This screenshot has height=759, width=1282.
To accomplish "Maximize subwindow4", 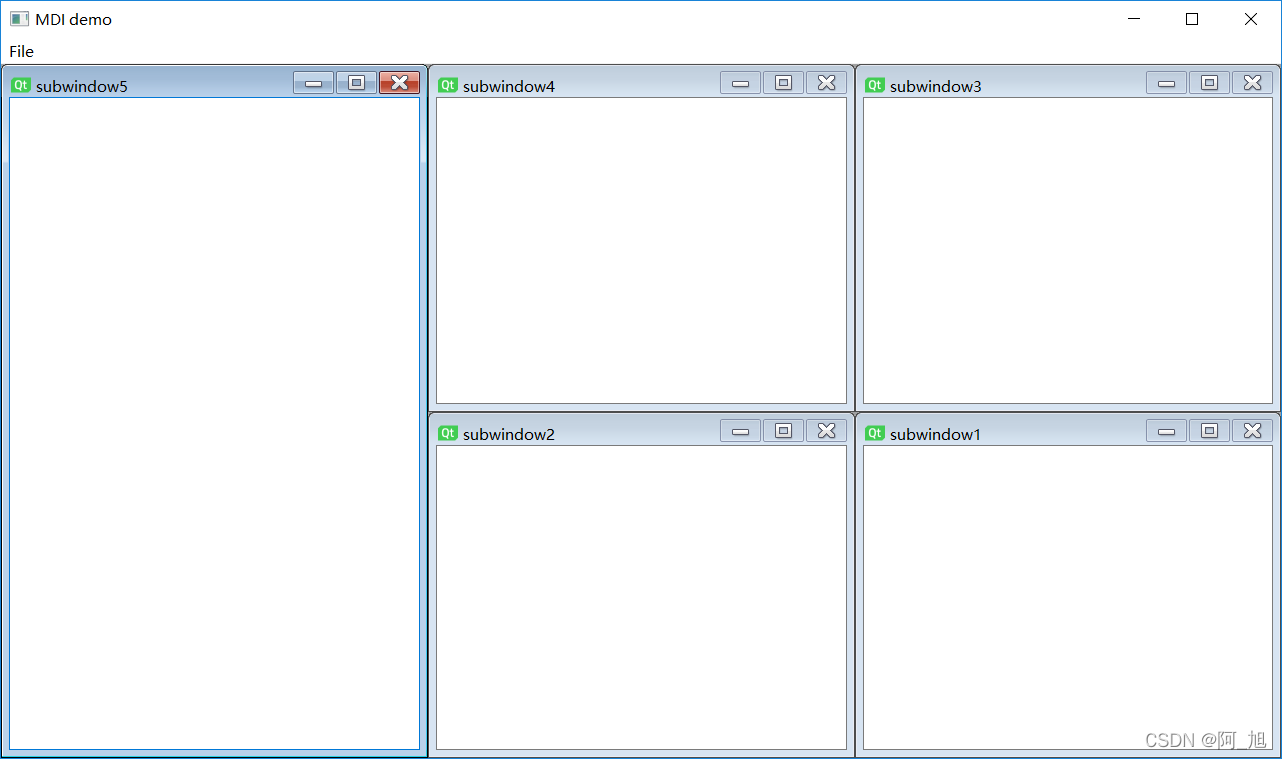I will point(783,83).
